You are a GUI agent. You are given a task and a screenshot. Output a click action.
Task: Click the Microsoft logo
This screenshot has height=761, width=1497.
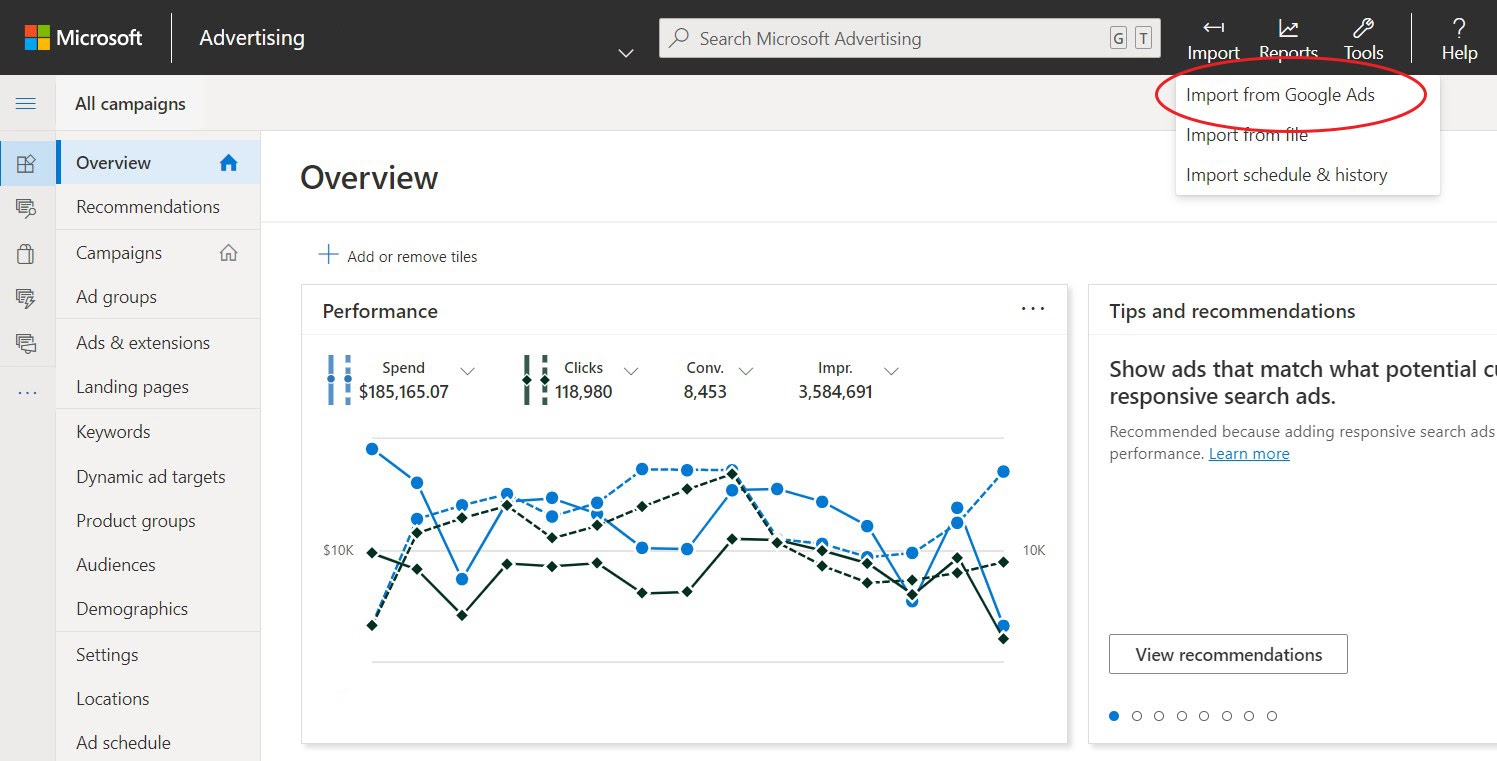pyautogui.click(x=84, y=38)
